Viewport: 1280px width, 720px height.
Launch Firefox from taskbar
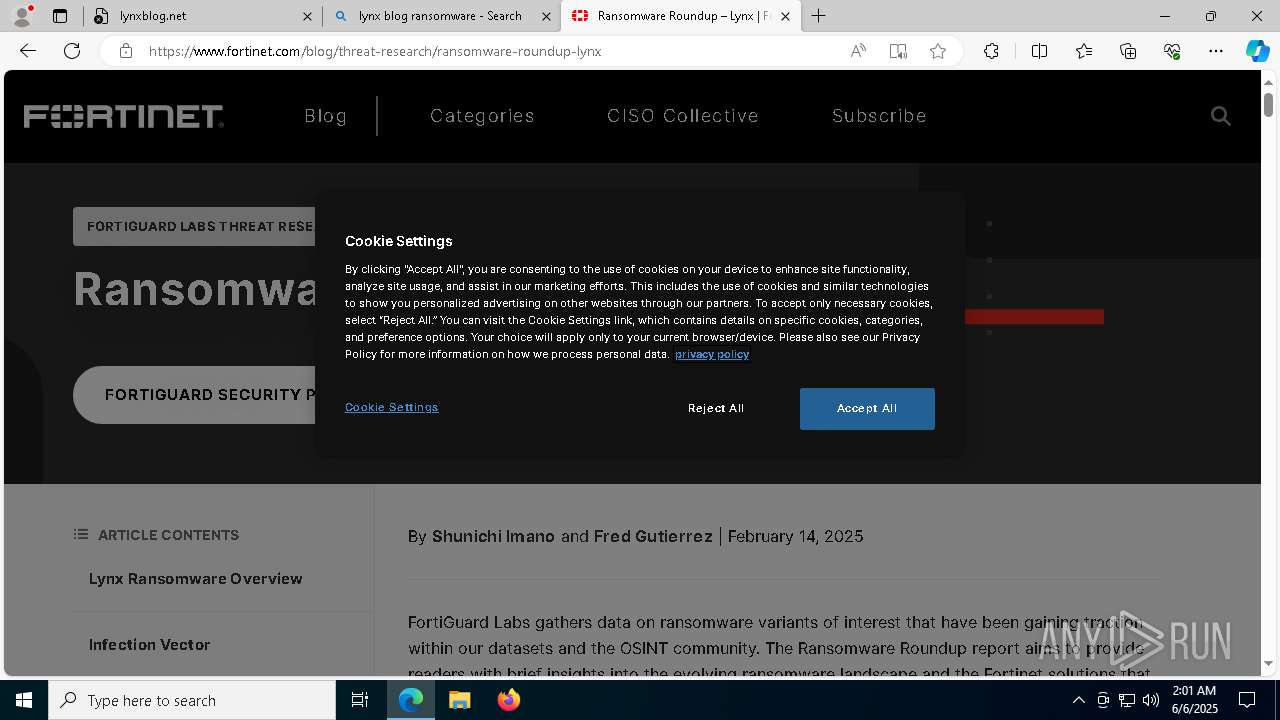508,700
